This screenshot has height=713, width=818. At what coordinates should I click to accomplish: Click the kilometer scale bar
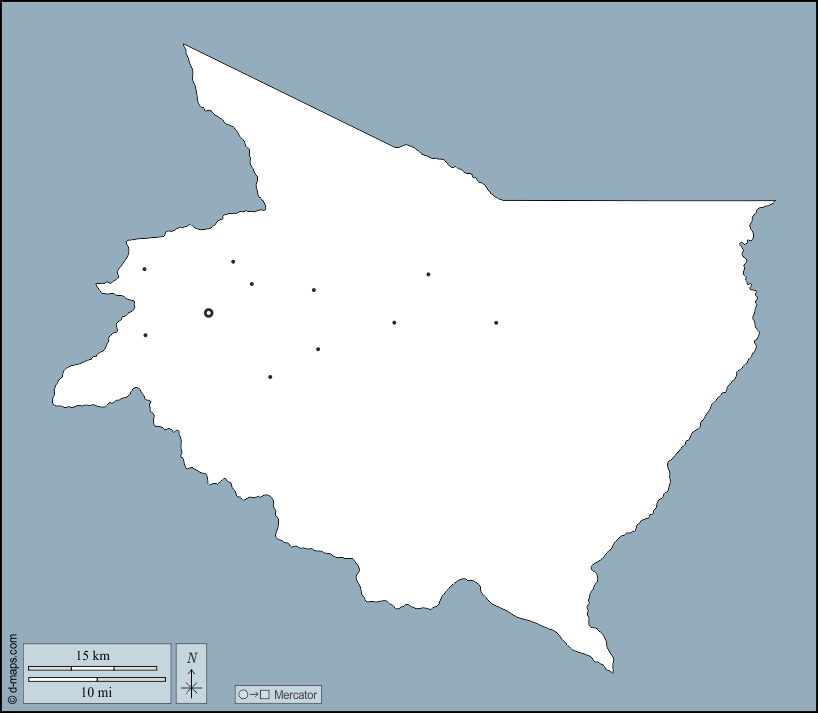[92, 667]
